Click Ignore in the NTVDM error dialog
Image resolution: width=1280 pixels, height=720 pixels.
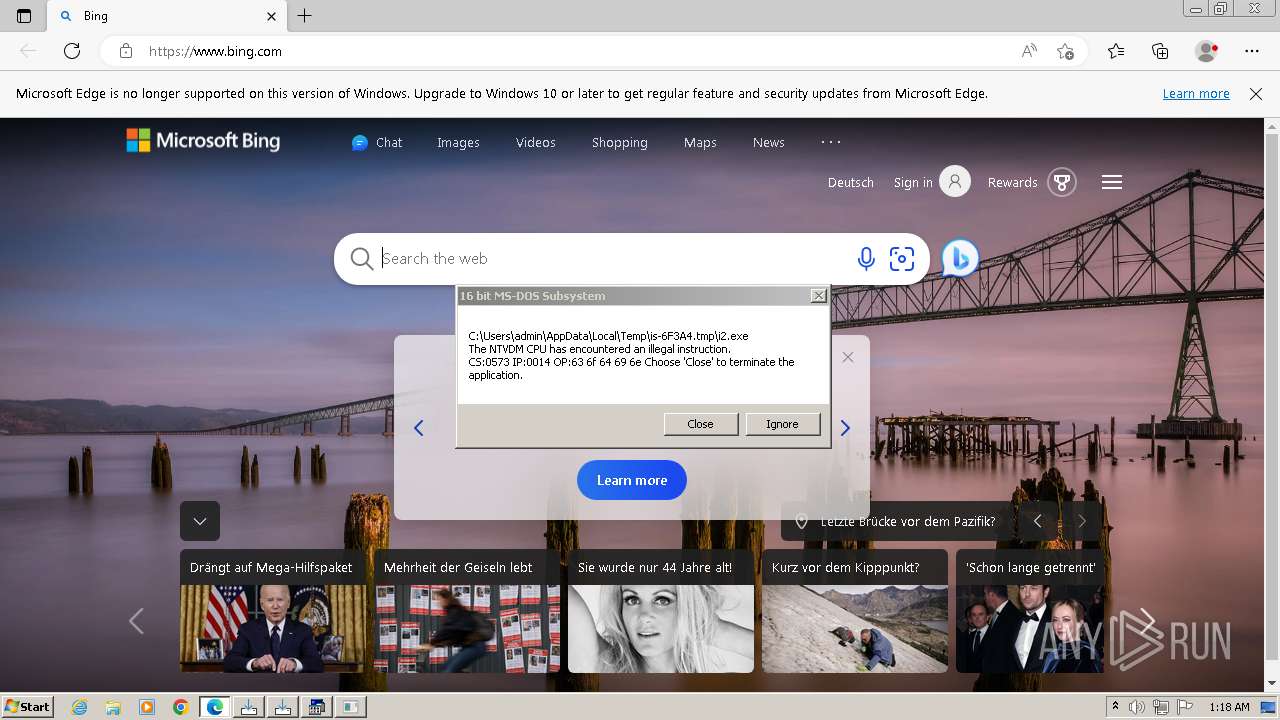point(782,424)
